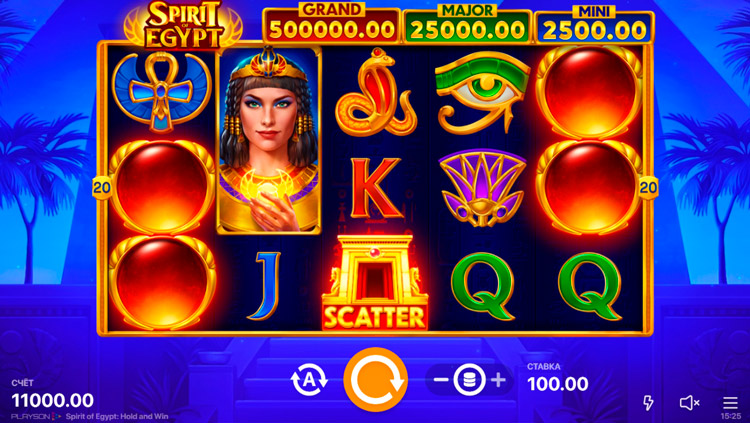Open the hamburger game menu

(x=730, y=402)
